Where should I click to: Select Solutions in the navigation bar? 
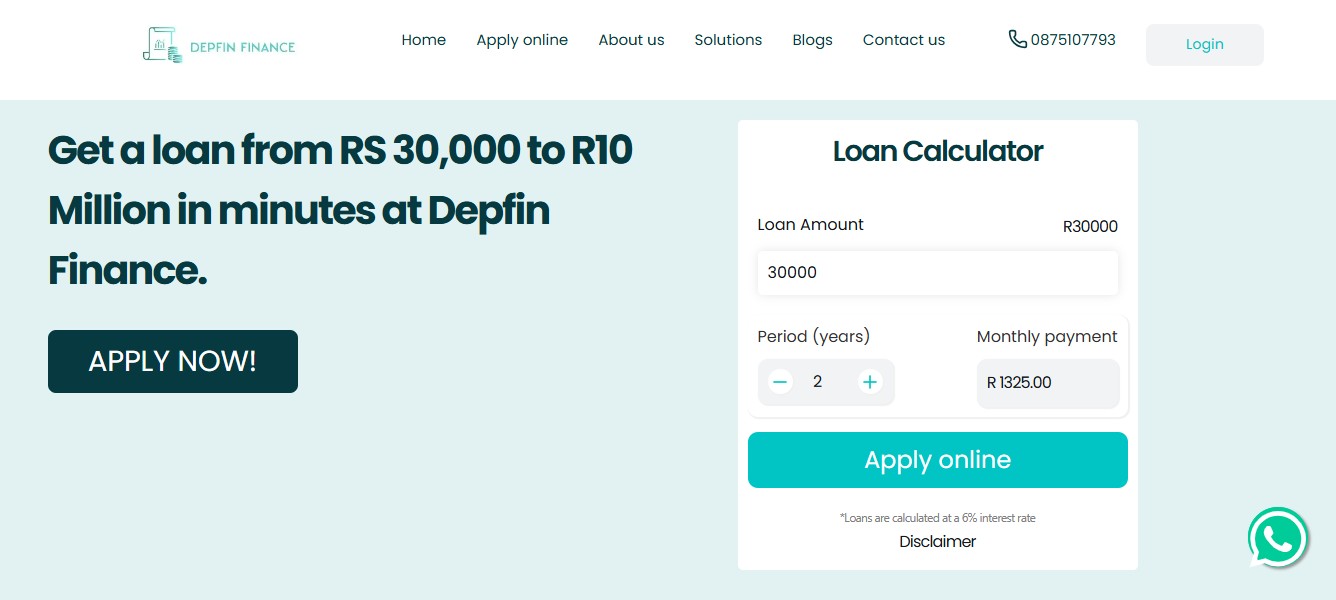pyautogui.click(x=728, y=40)
